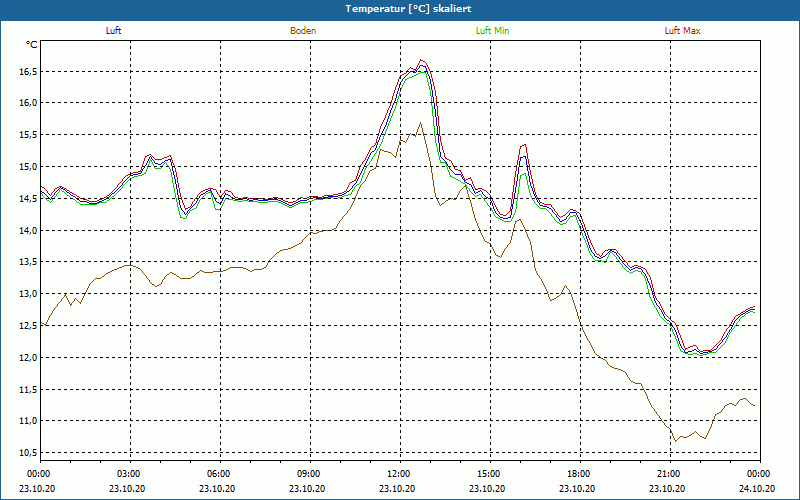The height and width of the screenshot is (500, 800).
Task: Click the 06:00 time axis label
Action: [220, 474]
